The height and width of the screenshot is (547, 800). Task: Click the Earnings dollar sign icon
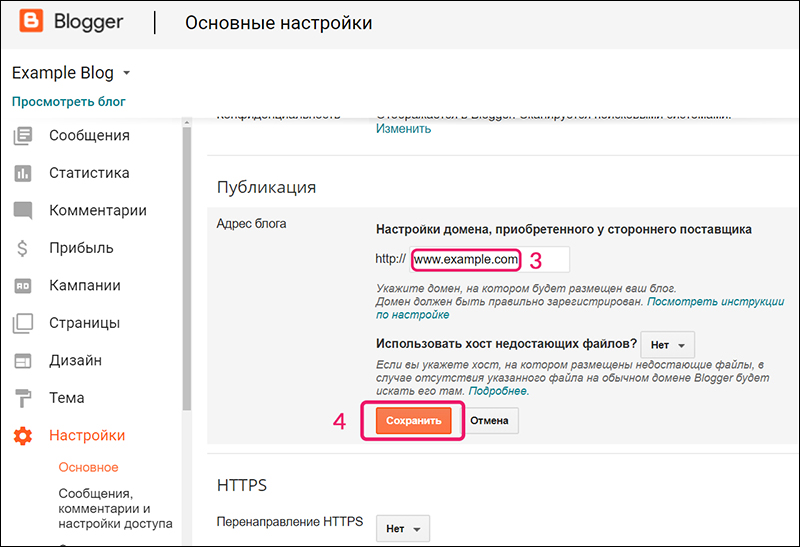[x=22, y=248]
